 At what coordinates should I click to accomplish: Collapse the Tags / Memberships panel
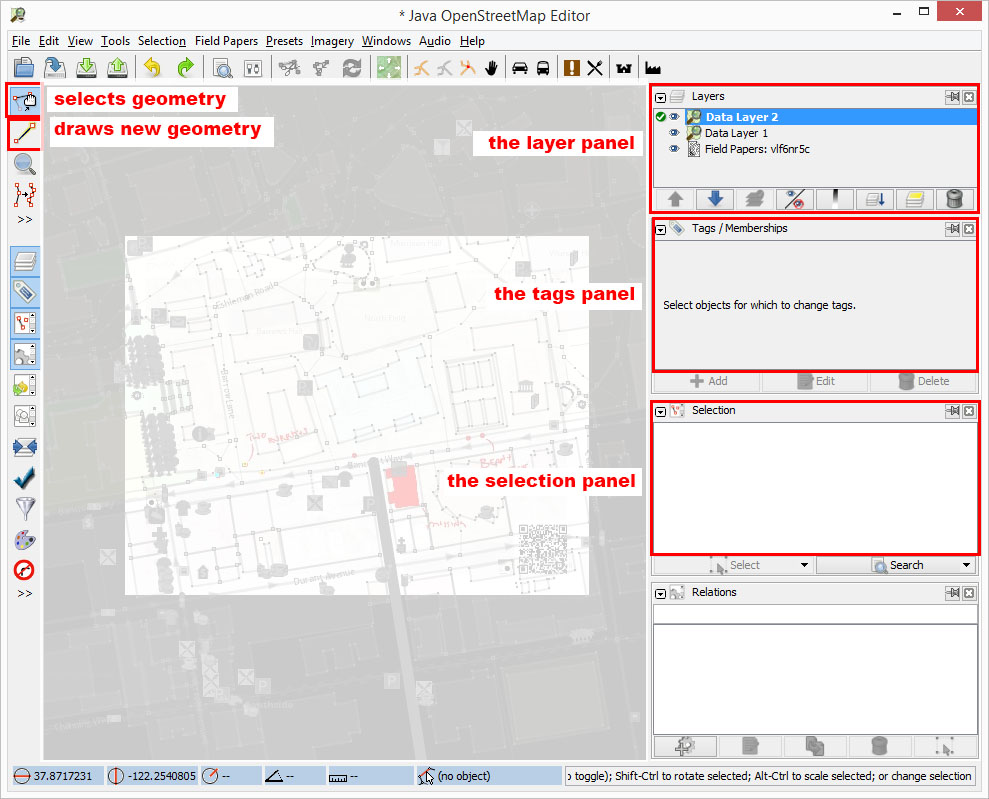[x=660, y=230]
